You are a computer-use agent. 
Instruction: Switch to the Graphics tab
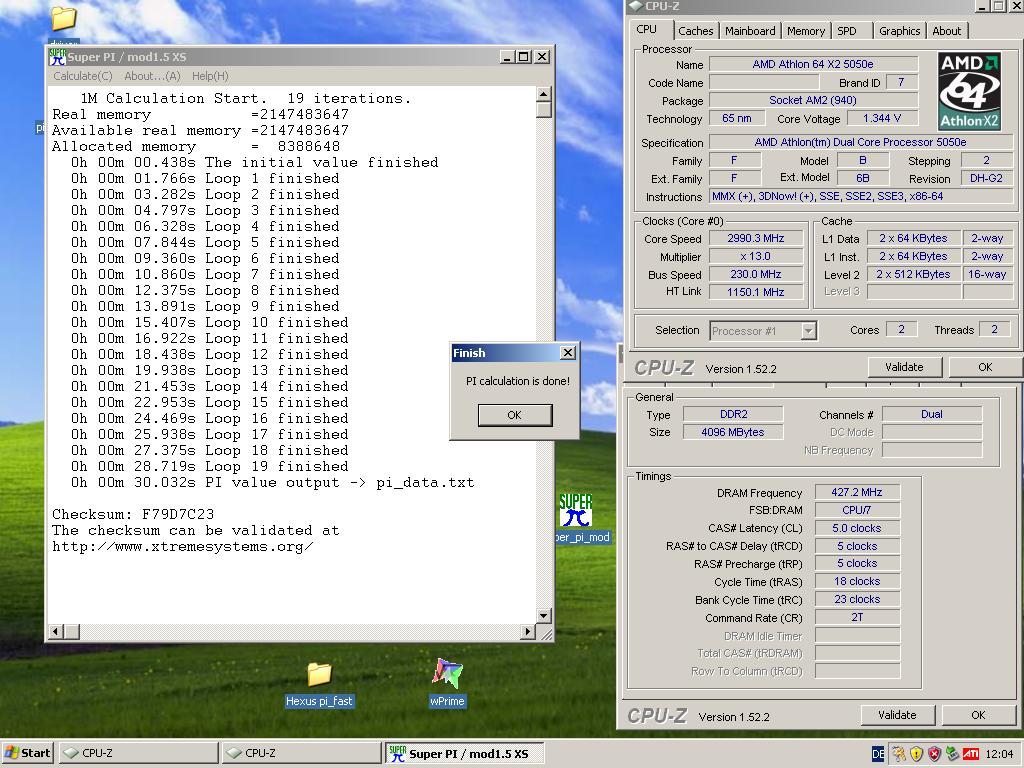[899, 31]
